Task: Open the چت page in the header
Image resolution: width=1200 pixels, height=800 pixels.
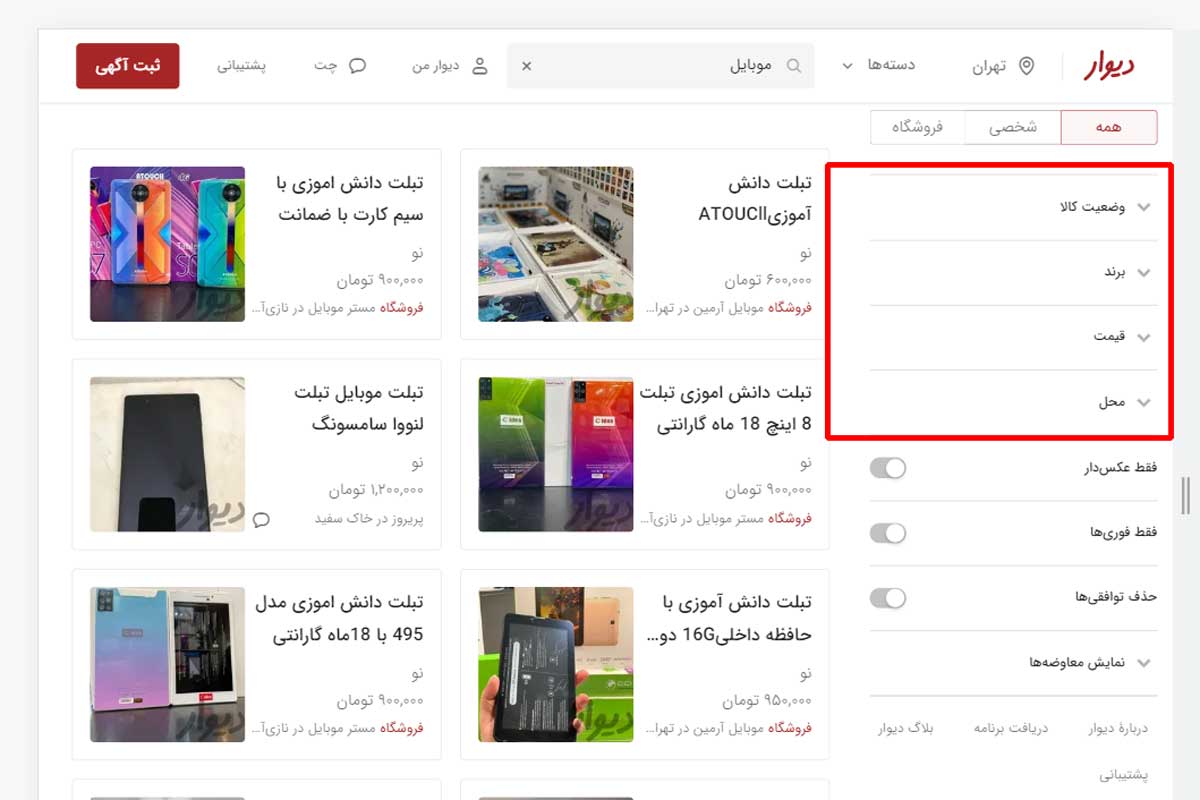Action: click(x=341, y=66)
